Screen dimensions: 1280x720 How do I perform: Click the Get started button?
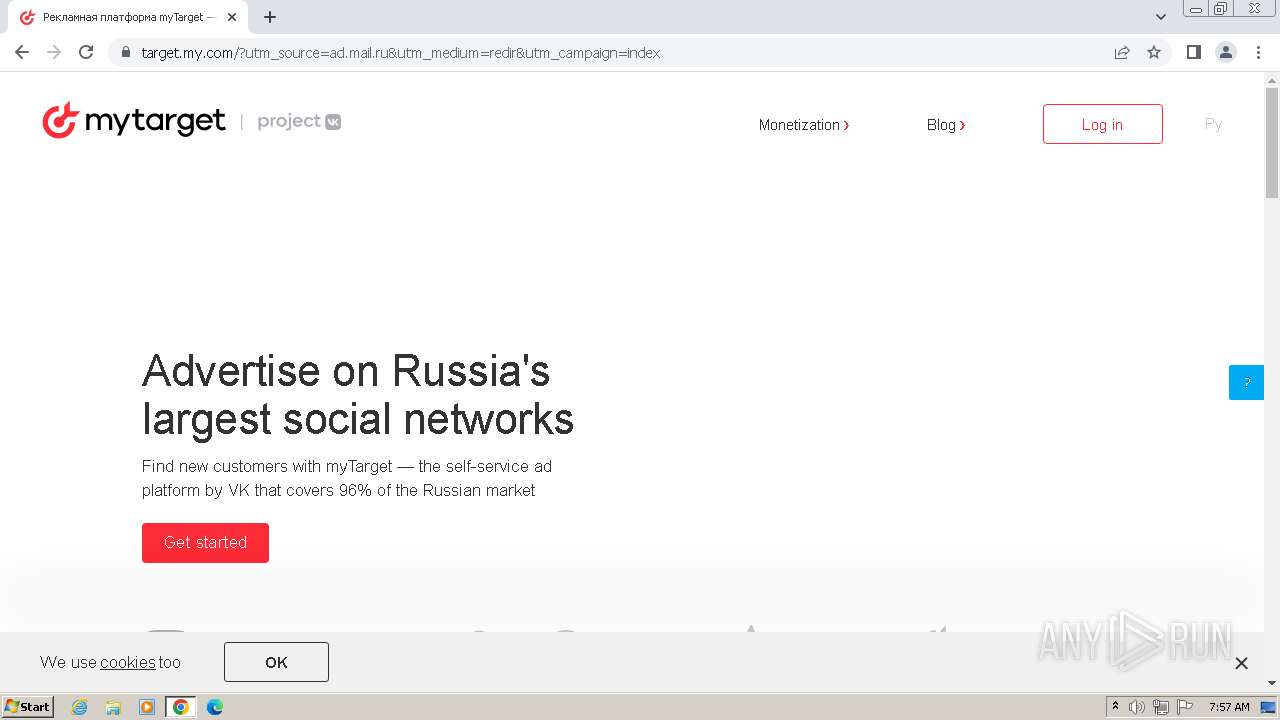click(x=205, y=542)
